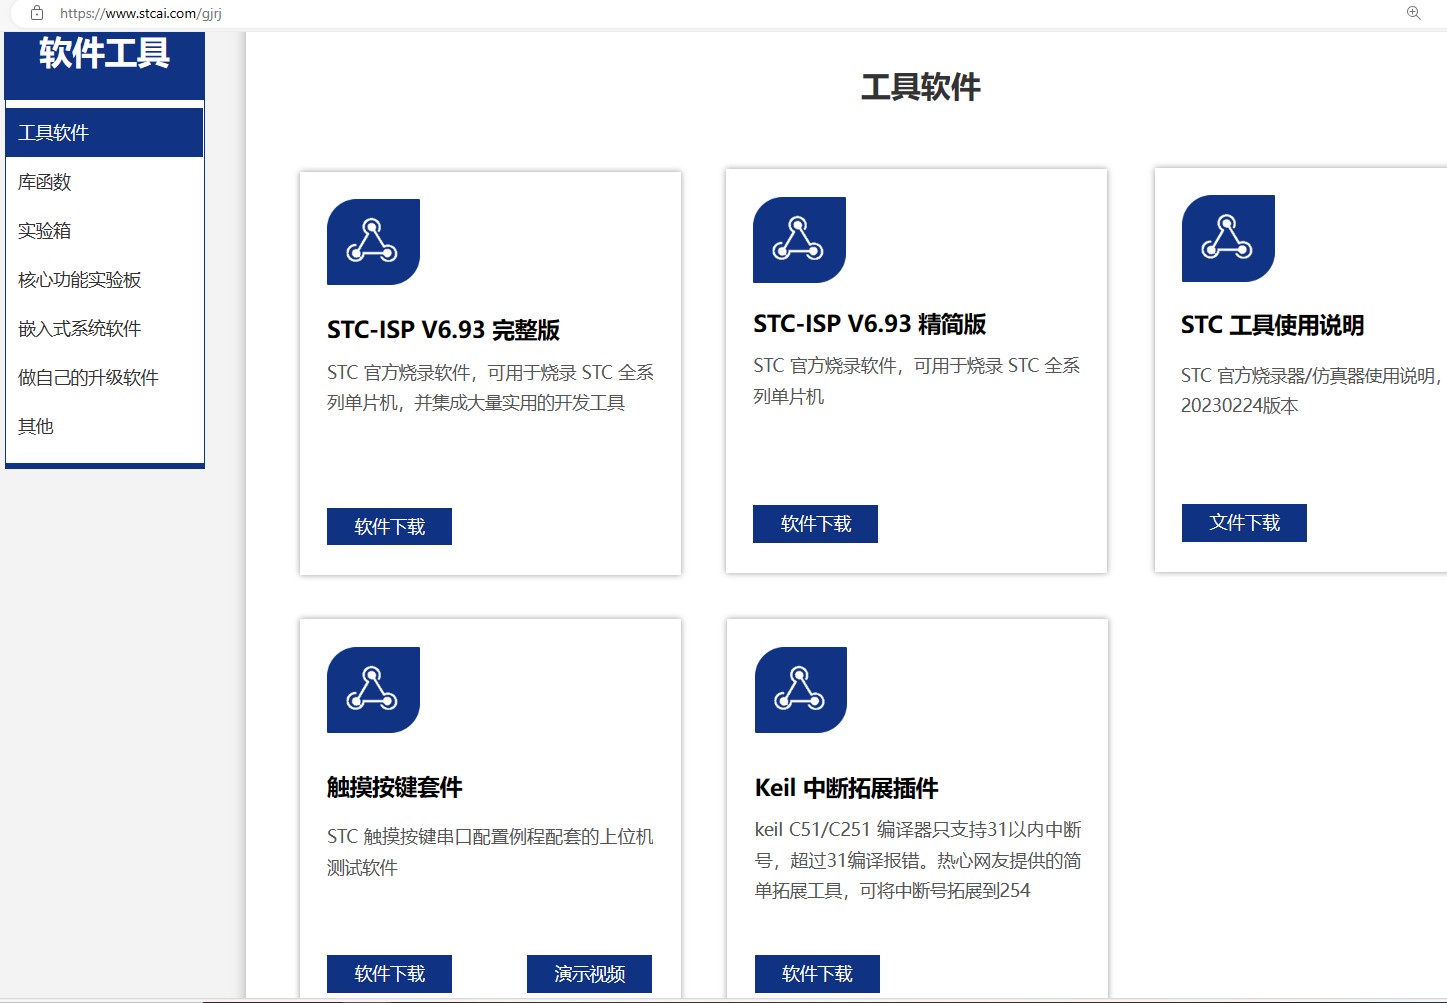Click the STC 工具使用说明 title
The height and width of the screenshot is (1003, 1447).
tap(1272, 325)
